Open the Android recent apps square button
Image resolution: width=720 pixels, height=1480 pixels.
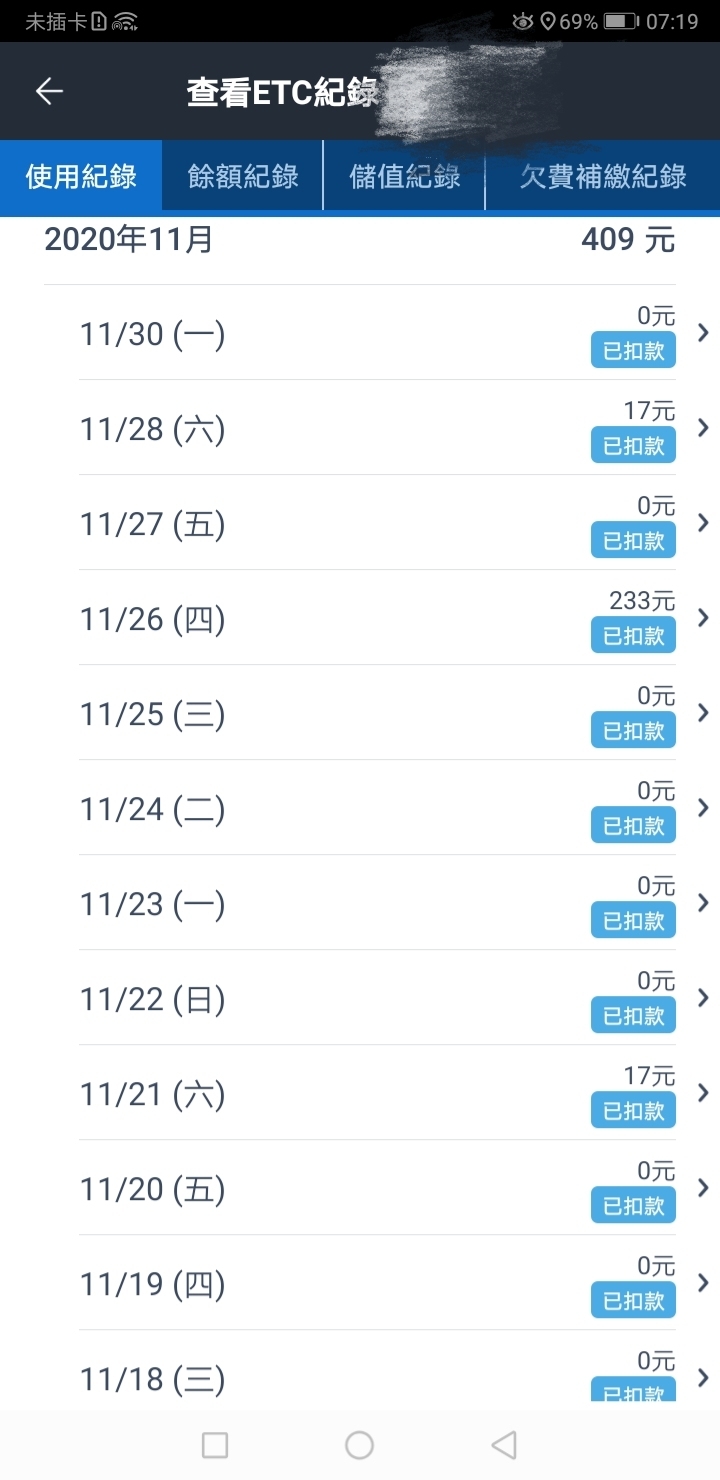pos(215,1444)
